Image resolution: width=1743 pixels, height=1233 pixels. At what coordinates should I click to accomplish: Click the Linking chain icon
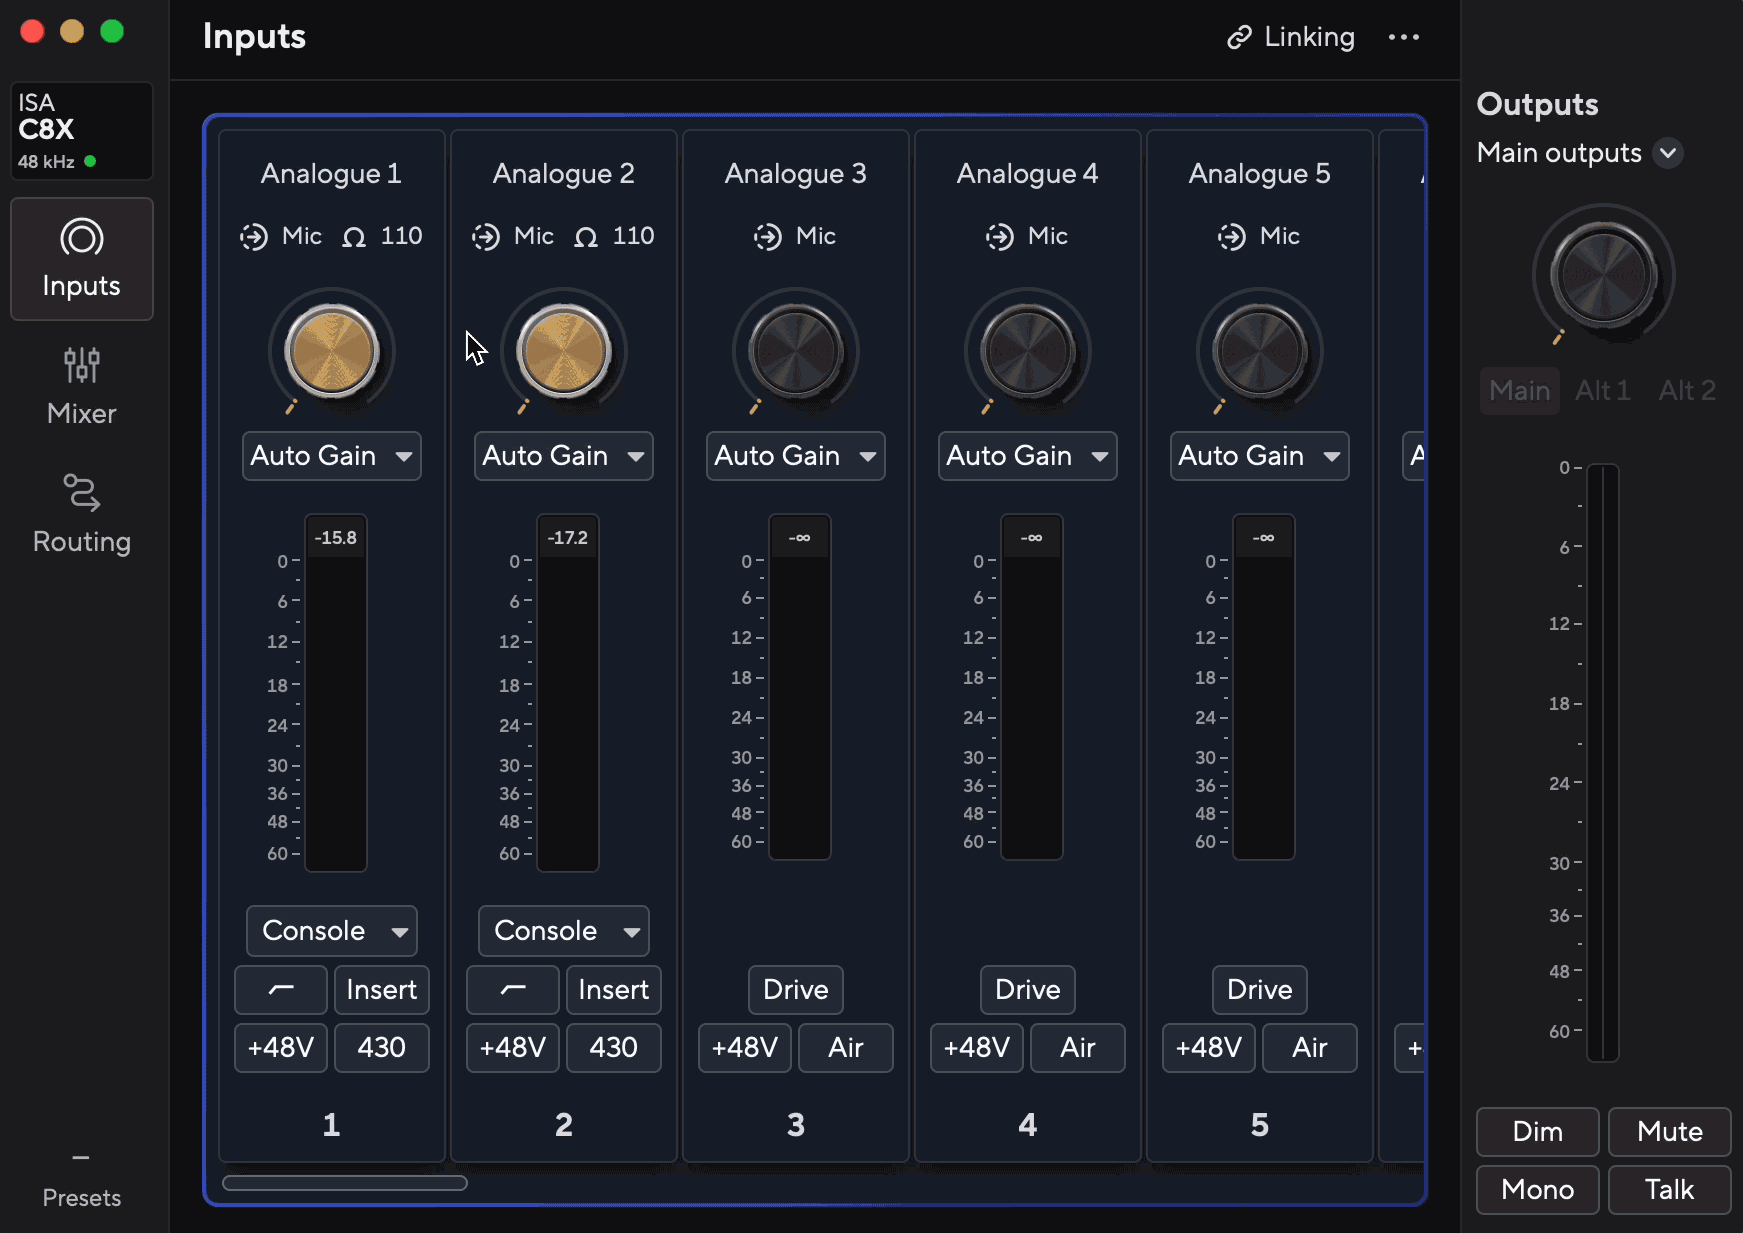click(1240, 37)
